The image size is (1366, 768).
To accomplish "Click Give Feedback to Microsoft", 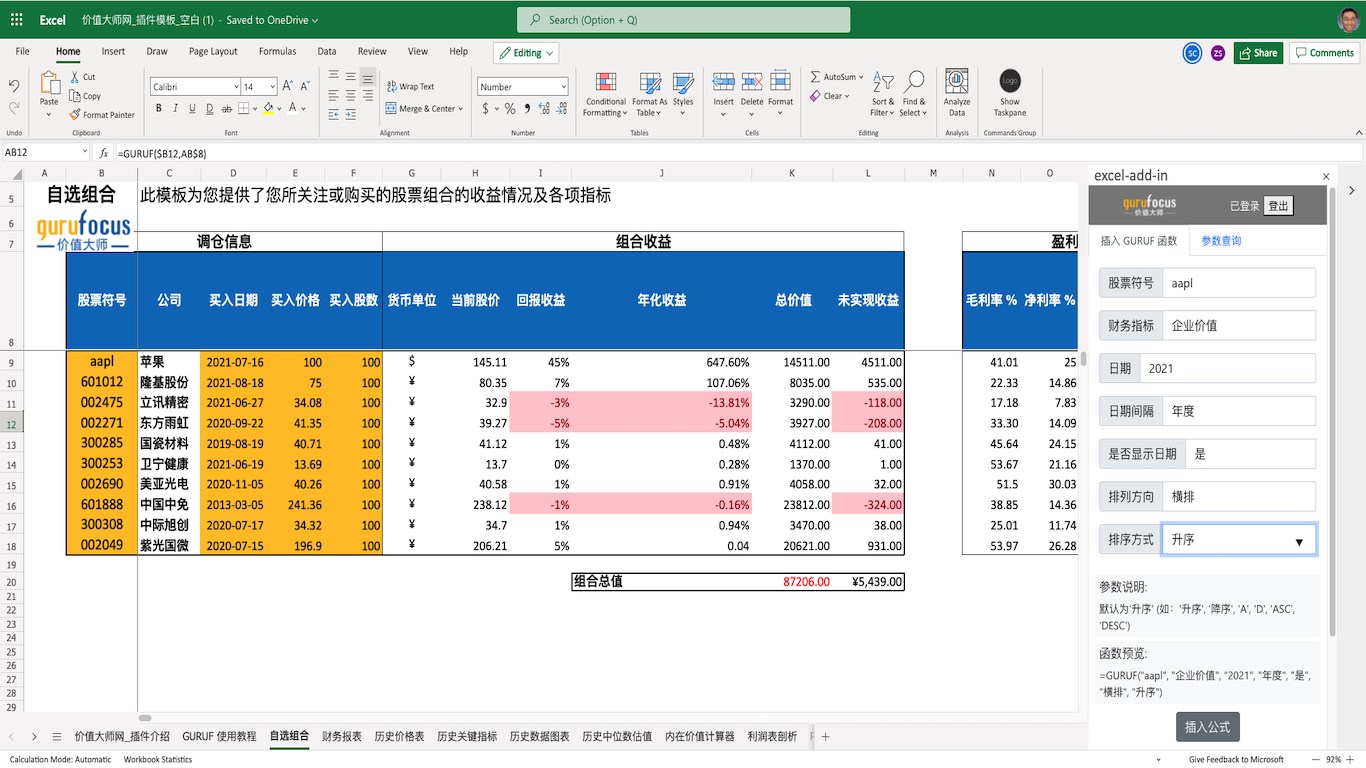I will point(1236,760).
